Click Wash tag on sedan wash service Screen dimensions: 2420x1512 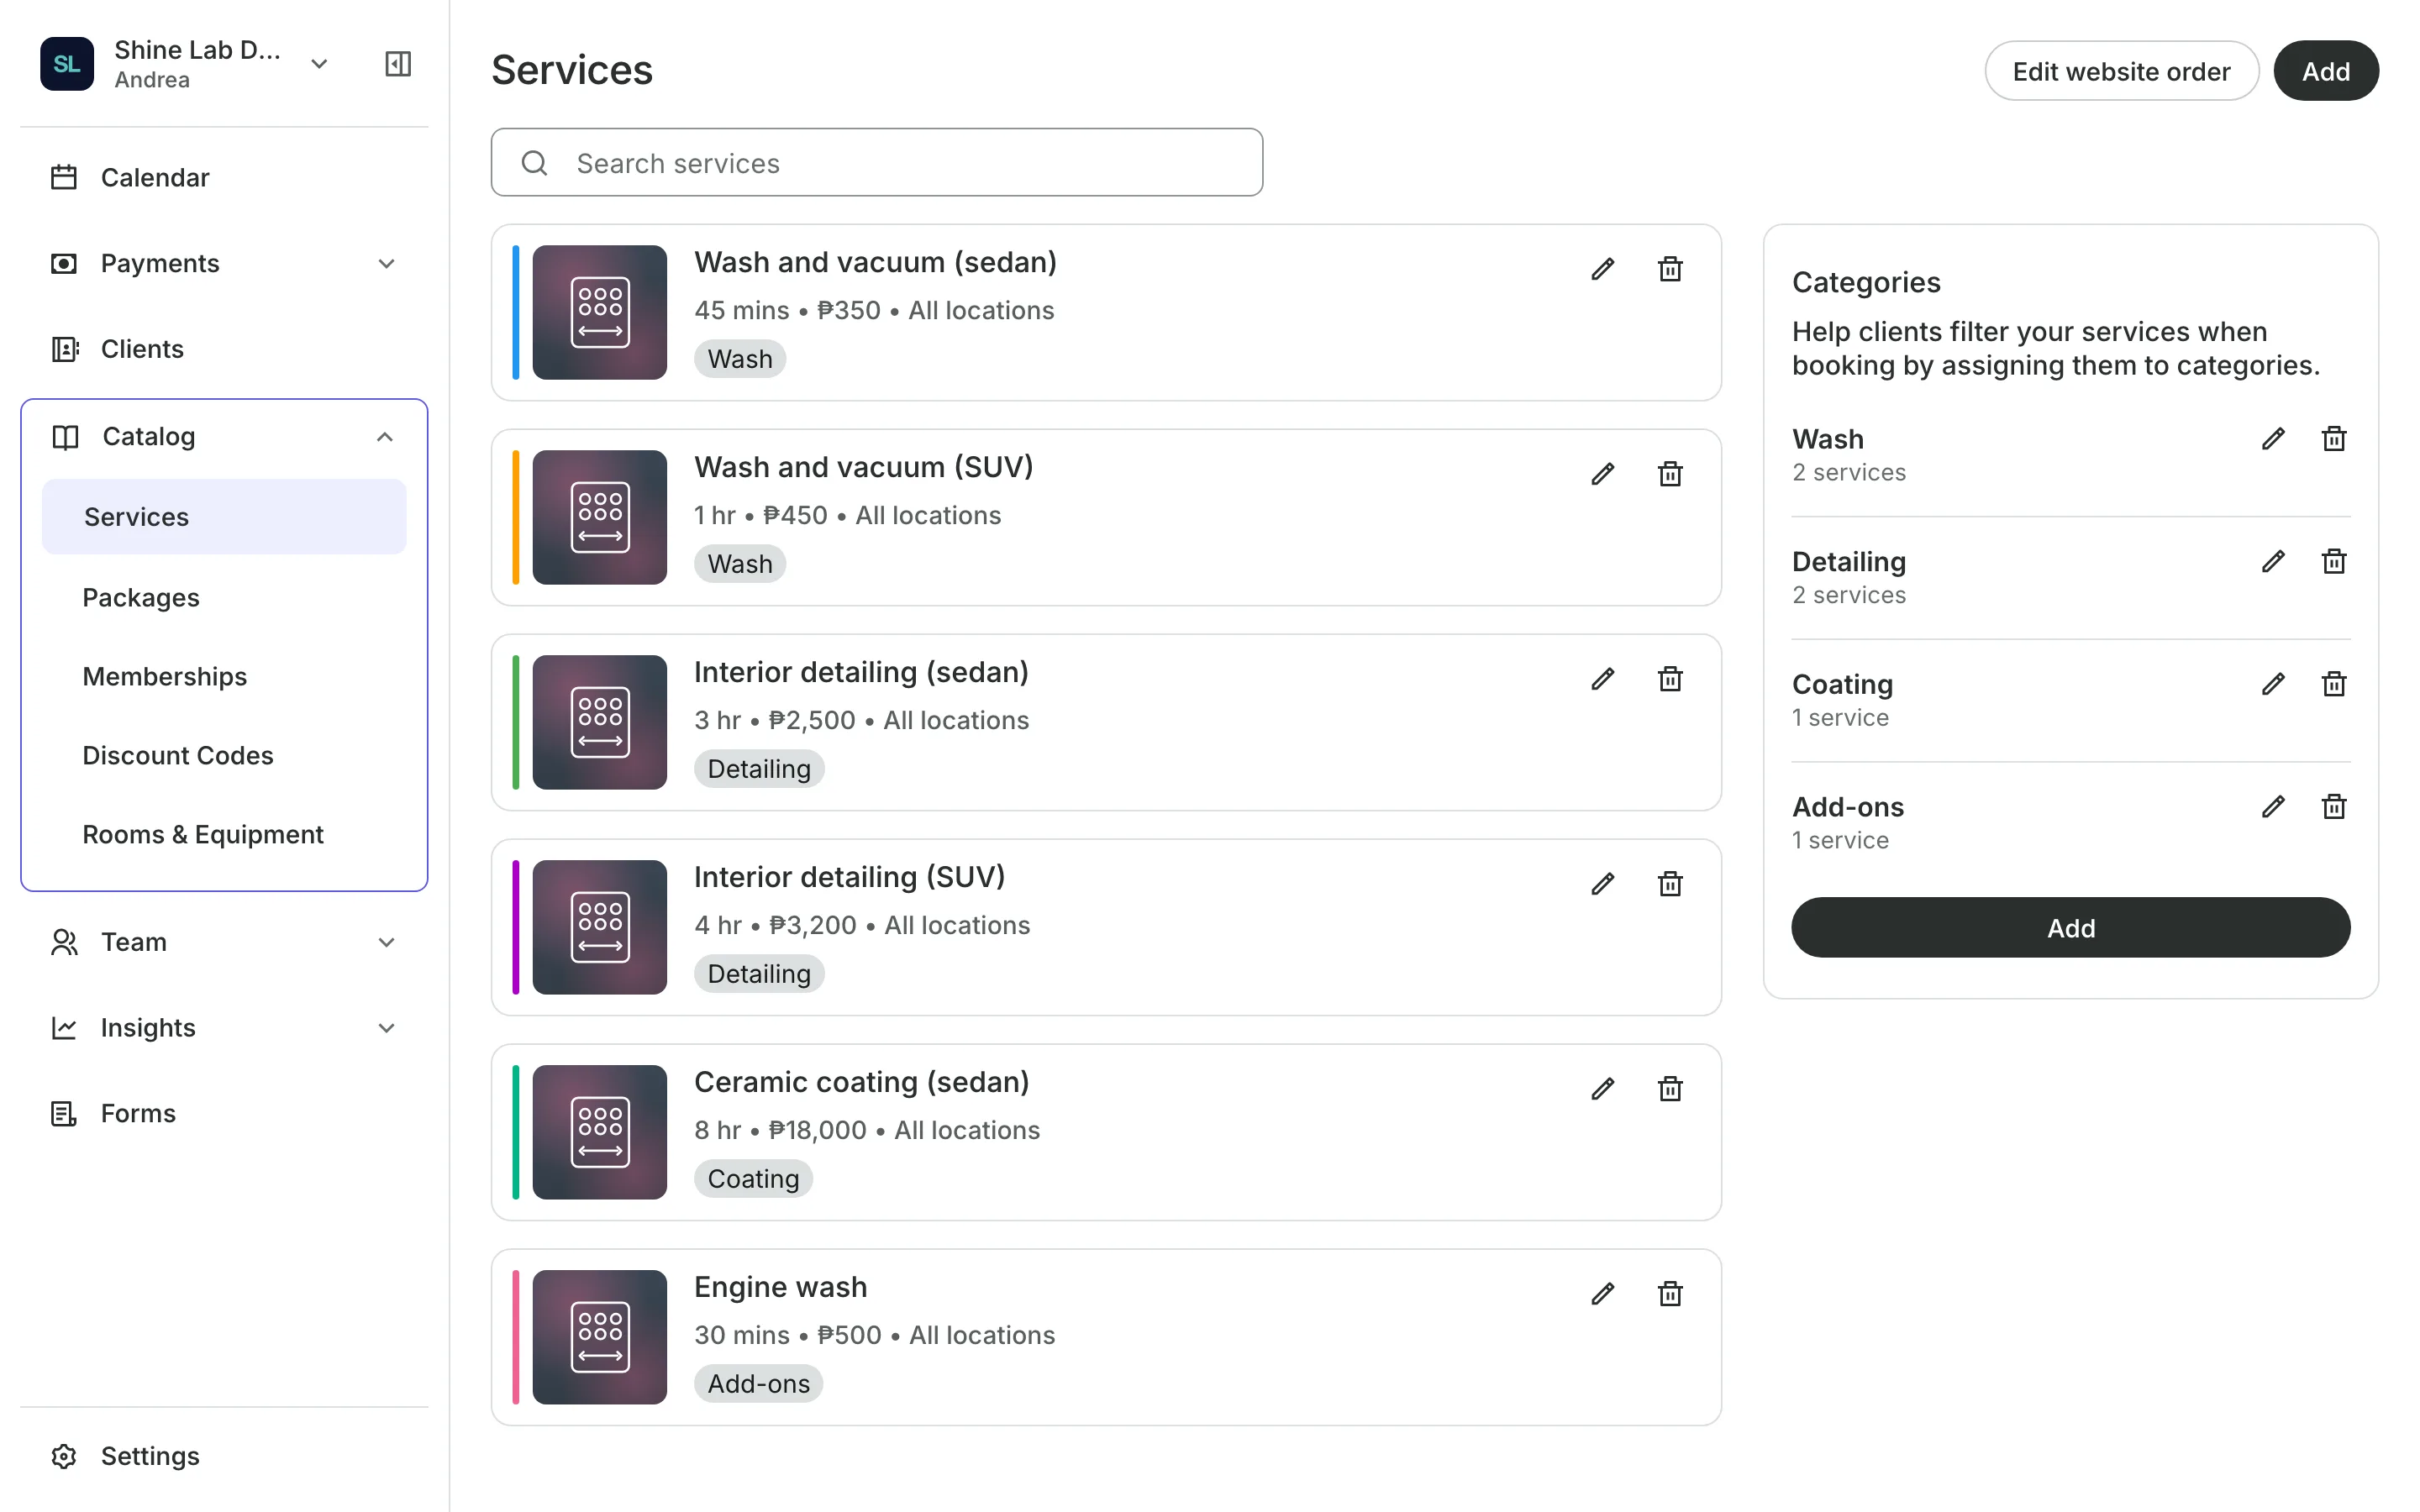tap(740, 359)
